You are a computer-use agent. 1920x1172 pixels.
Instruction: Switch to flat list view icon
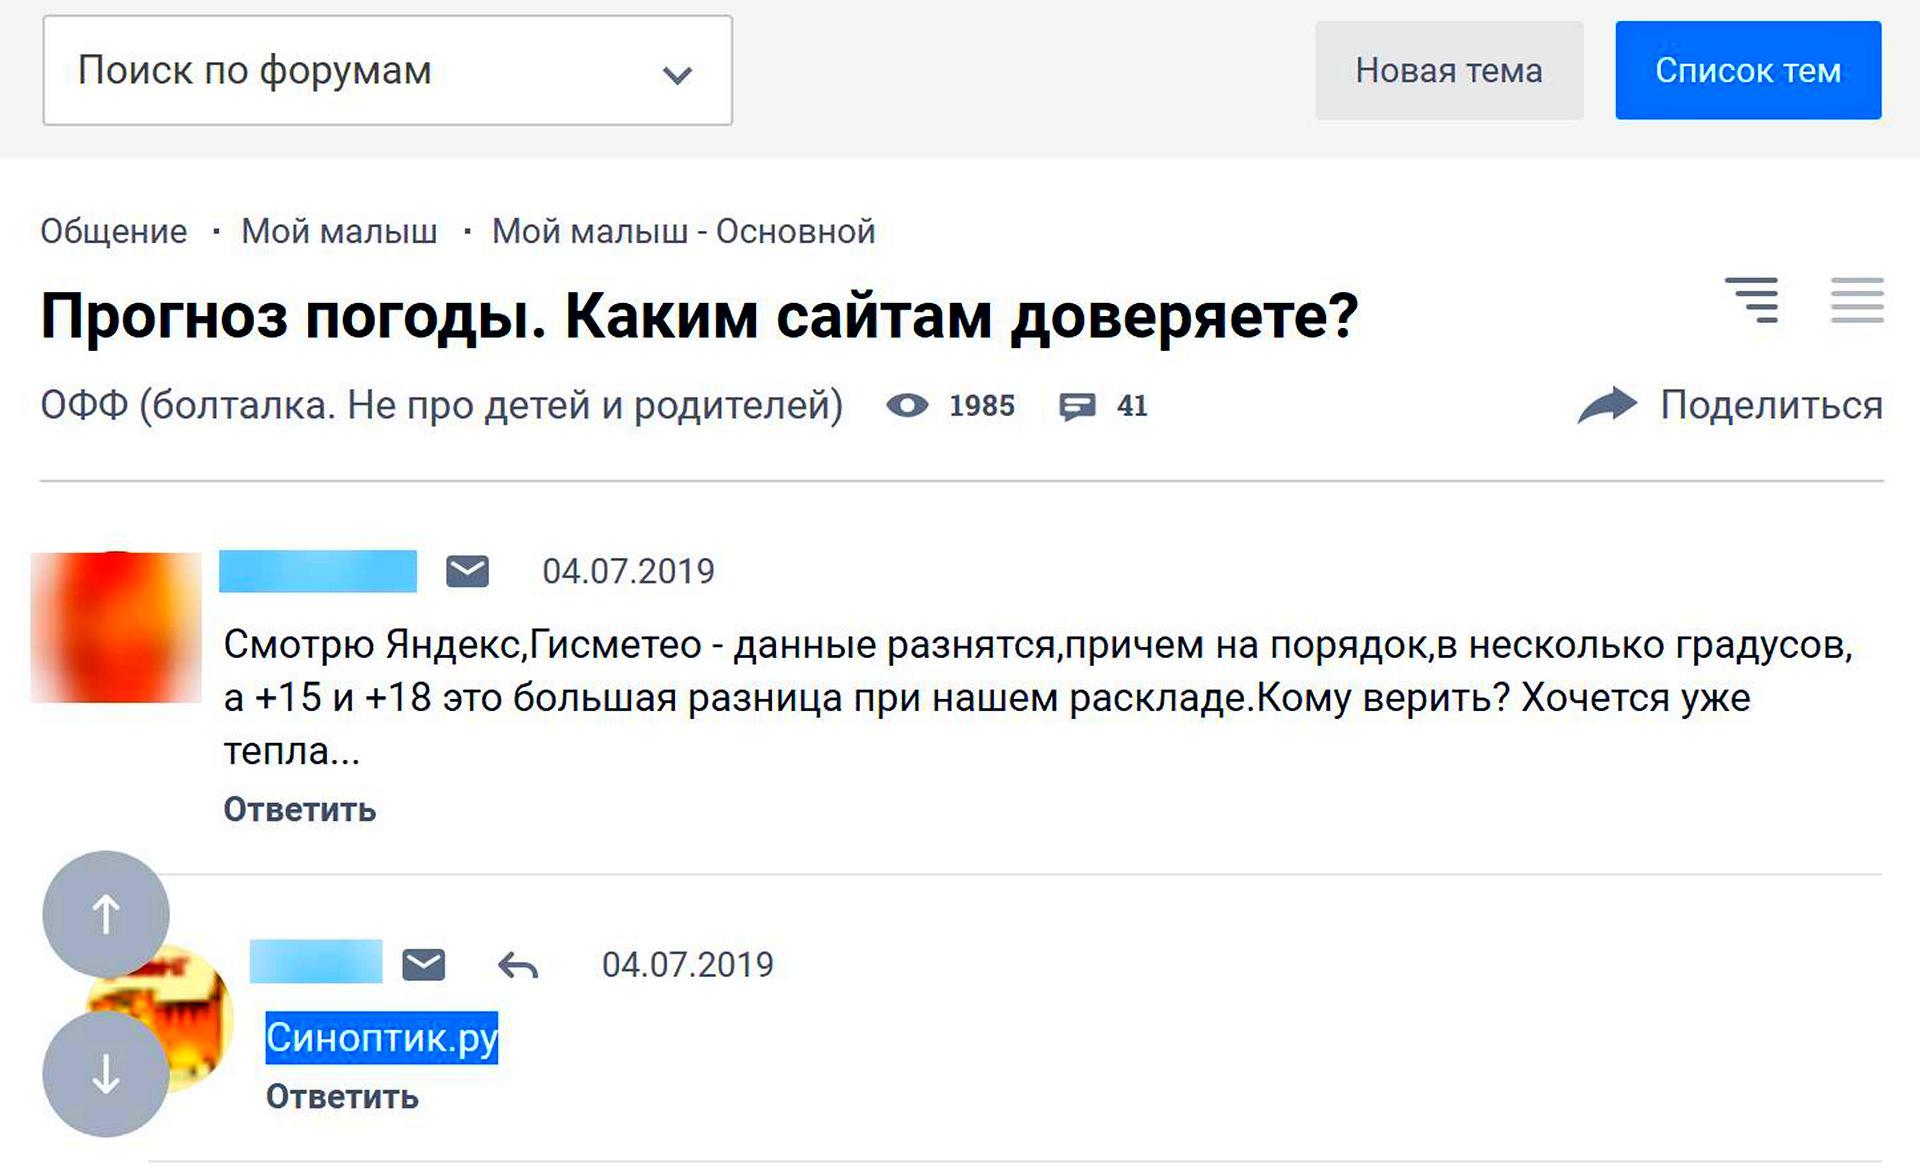tap(1857, 300)
